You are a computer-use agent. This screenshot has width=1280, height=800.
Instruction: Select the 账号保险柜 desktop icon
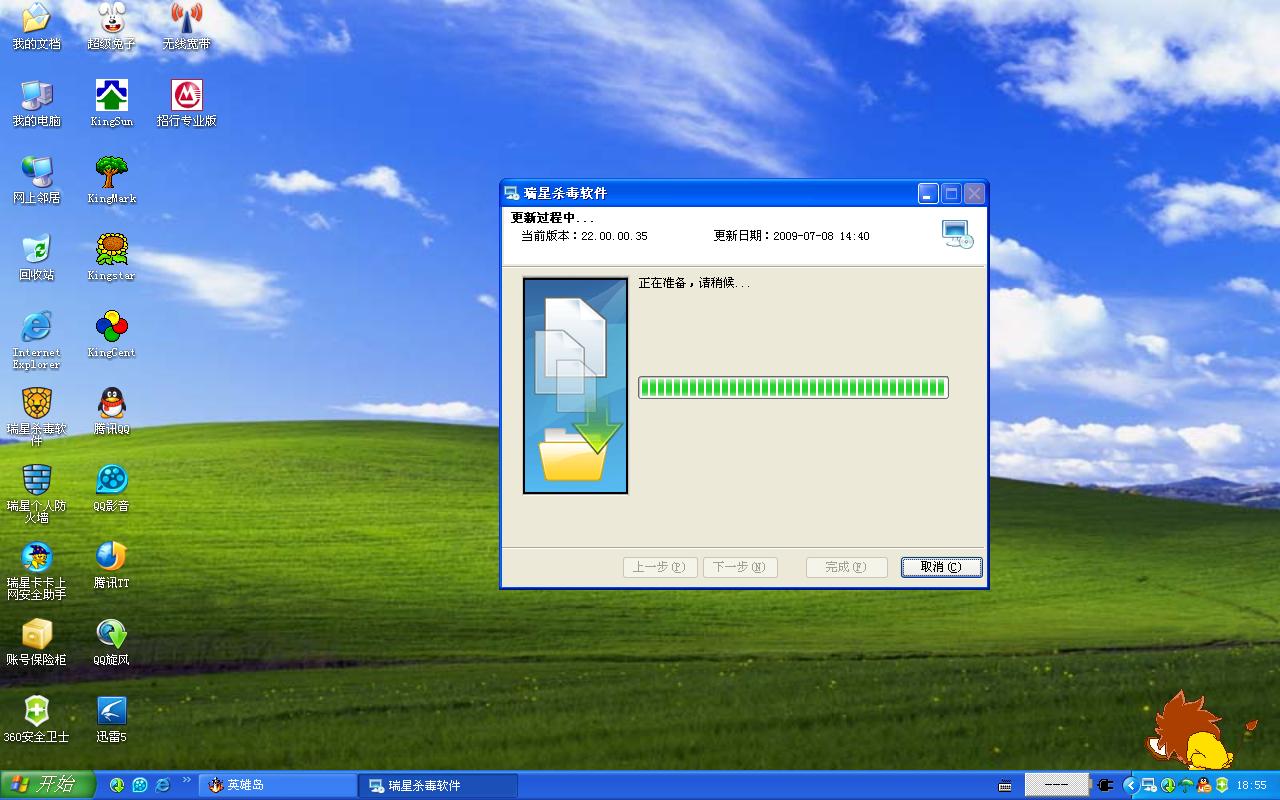pyautogui.click(x=36, y=643)
